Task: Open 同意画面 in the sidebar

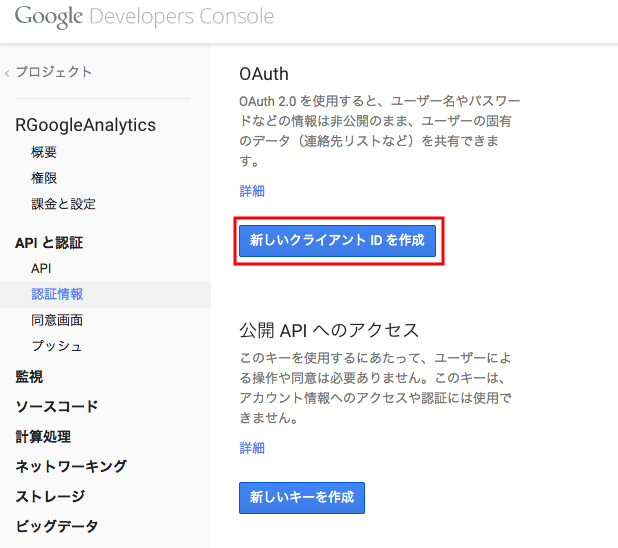Action: [x=57, y=320]
